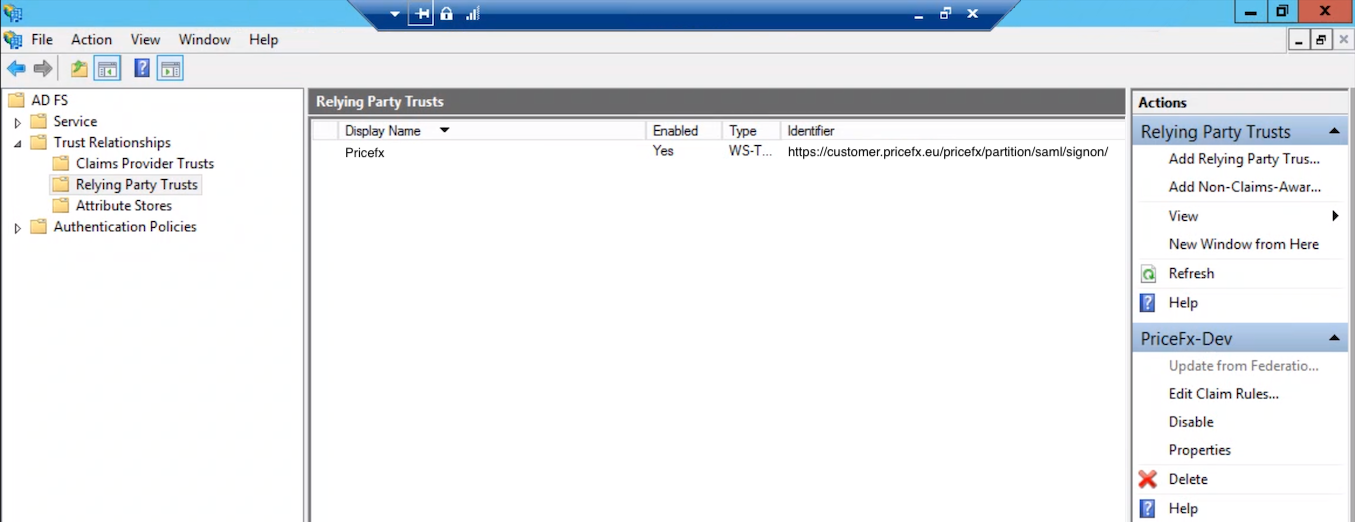Expand the Authentication Policies node

pos(17,228)
